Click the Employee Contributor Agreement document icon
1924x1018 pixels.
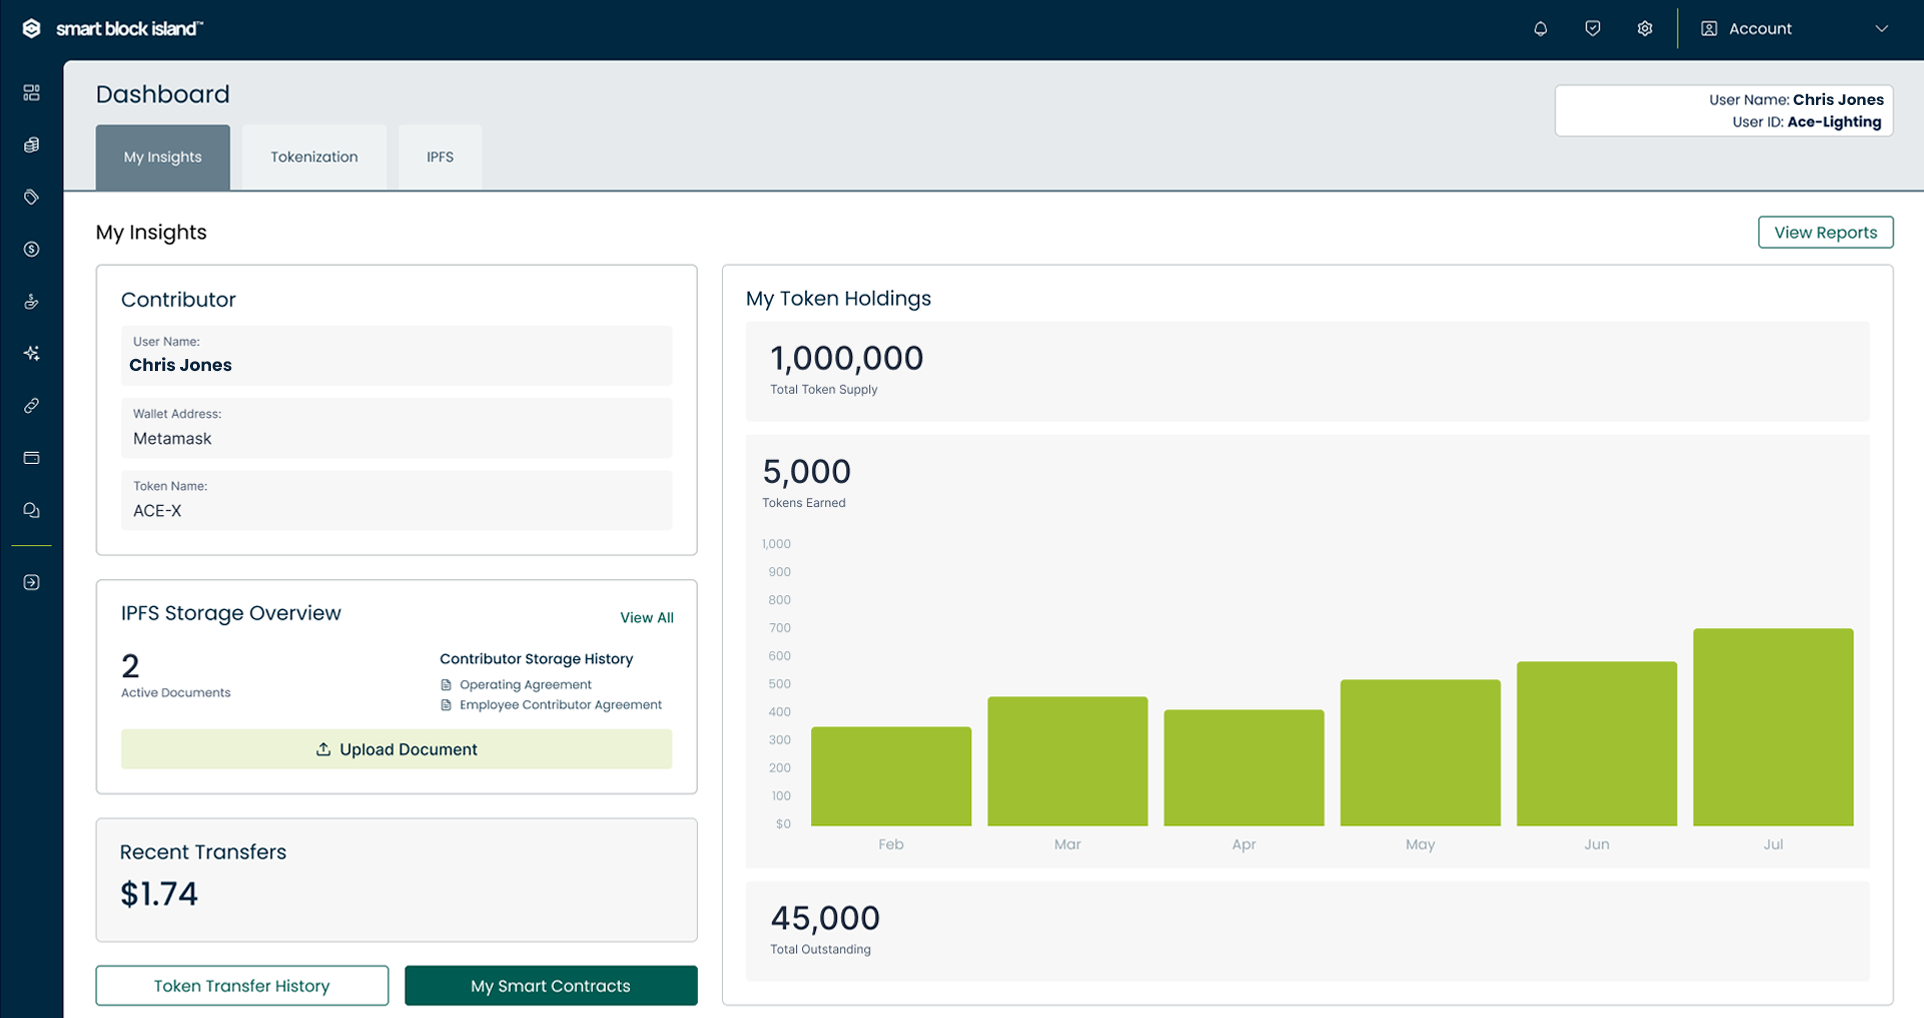click(446, 705)
